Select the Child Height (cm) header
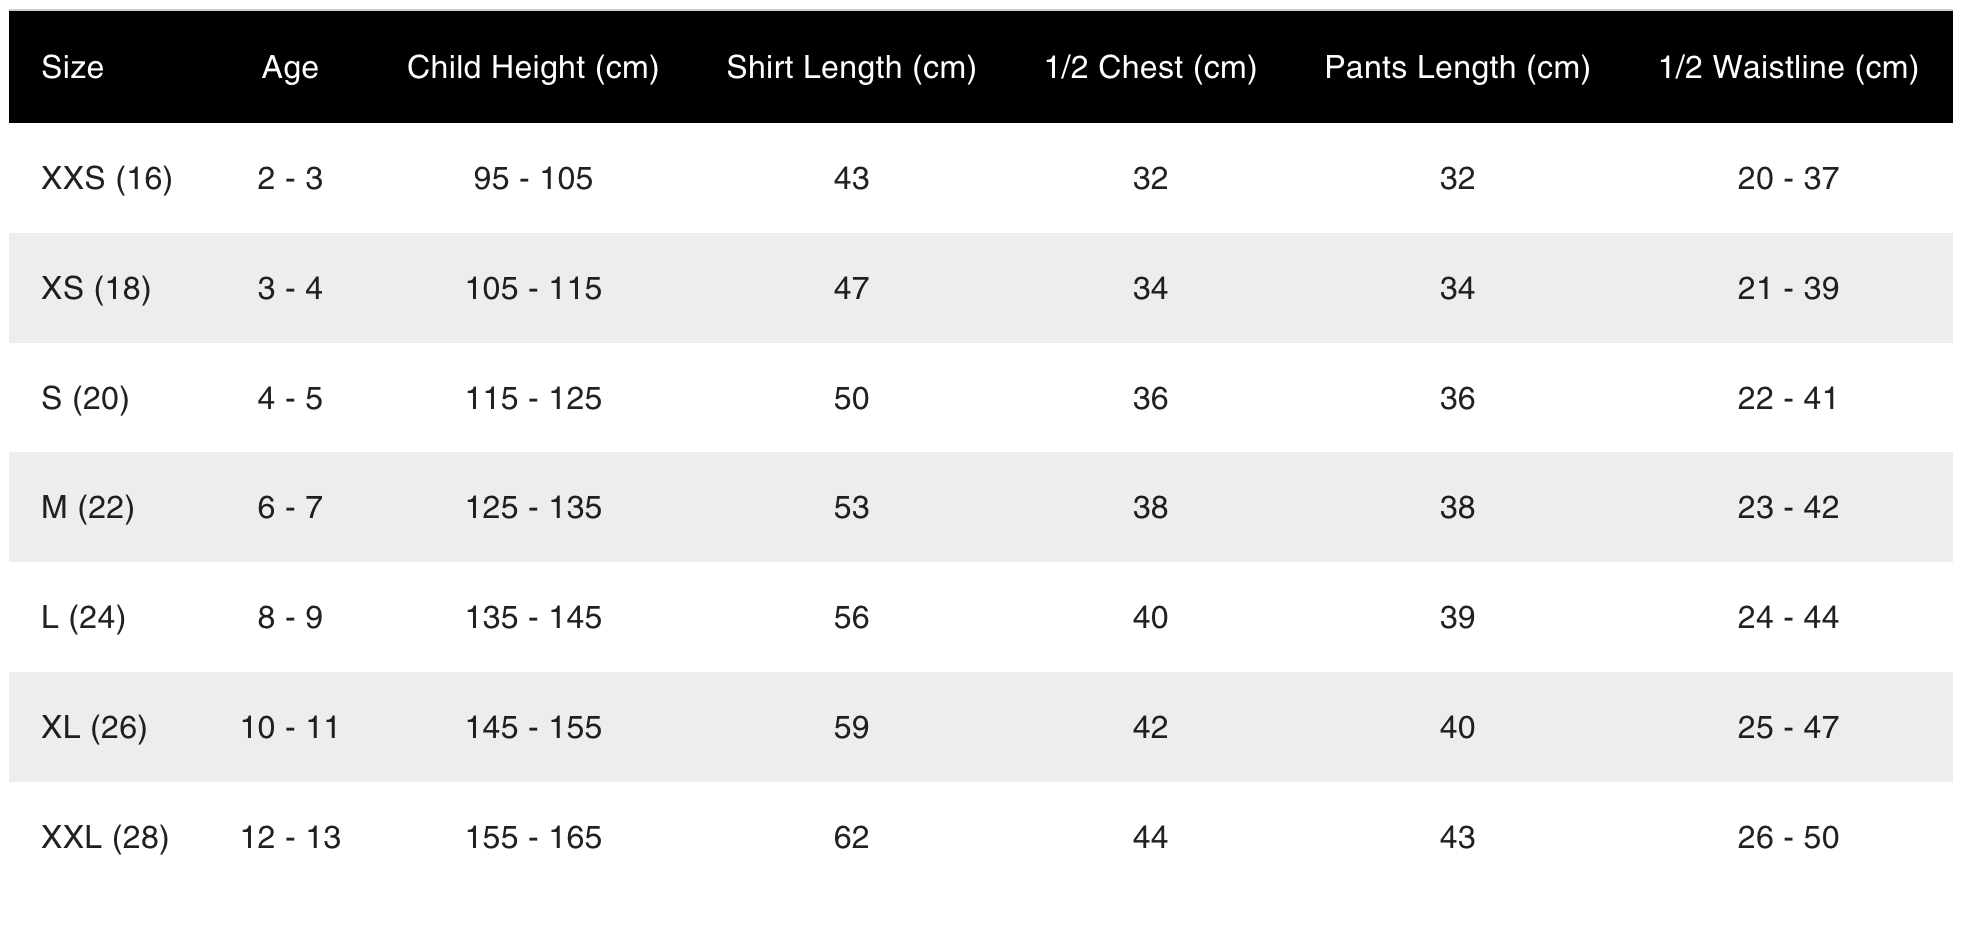Image resolution: width=1964 pixels, height=936 pixels. (533, 67)
